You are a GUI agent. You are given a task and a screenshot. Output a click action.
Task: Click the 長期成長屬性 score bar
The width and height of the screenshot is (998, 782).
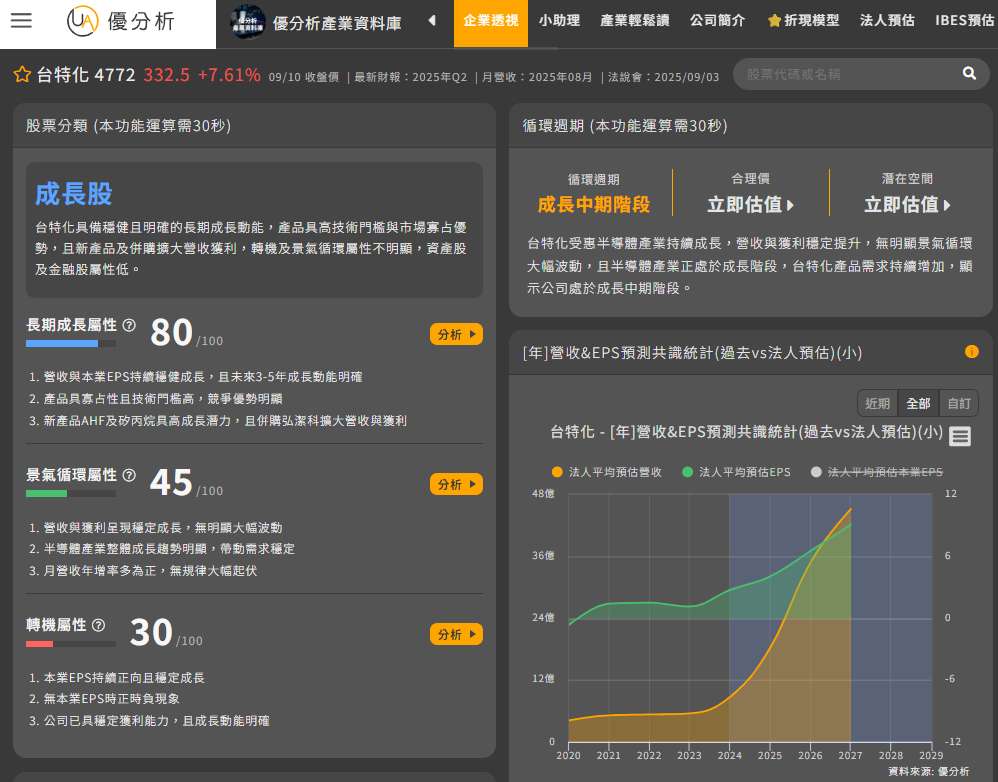click(71, 344)
